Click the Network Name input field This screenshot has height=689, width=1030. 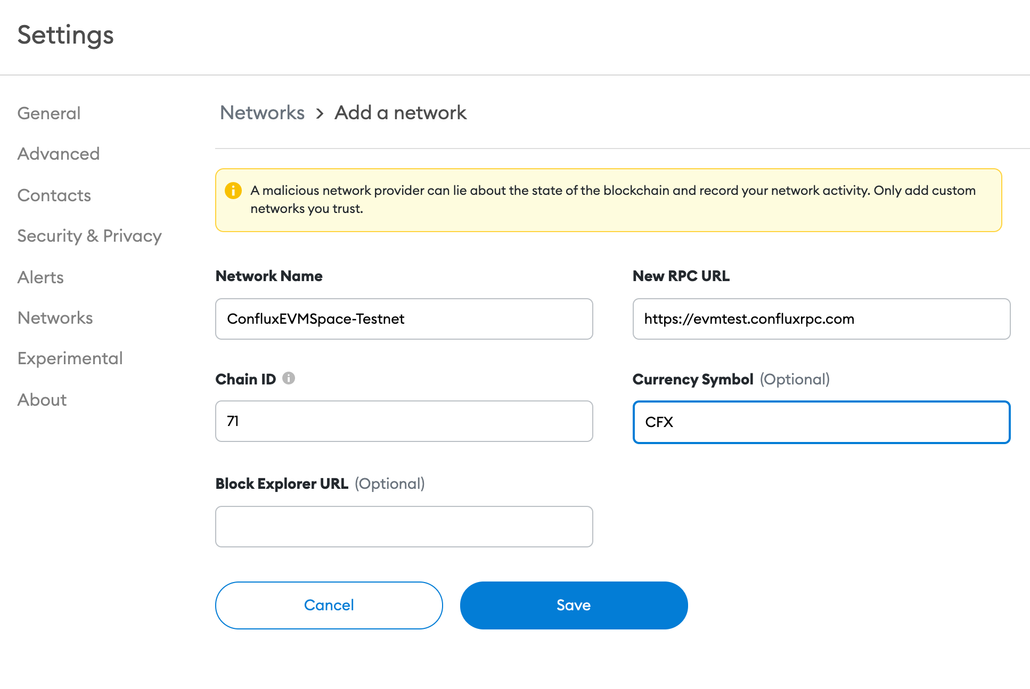(x=404, y=318)
